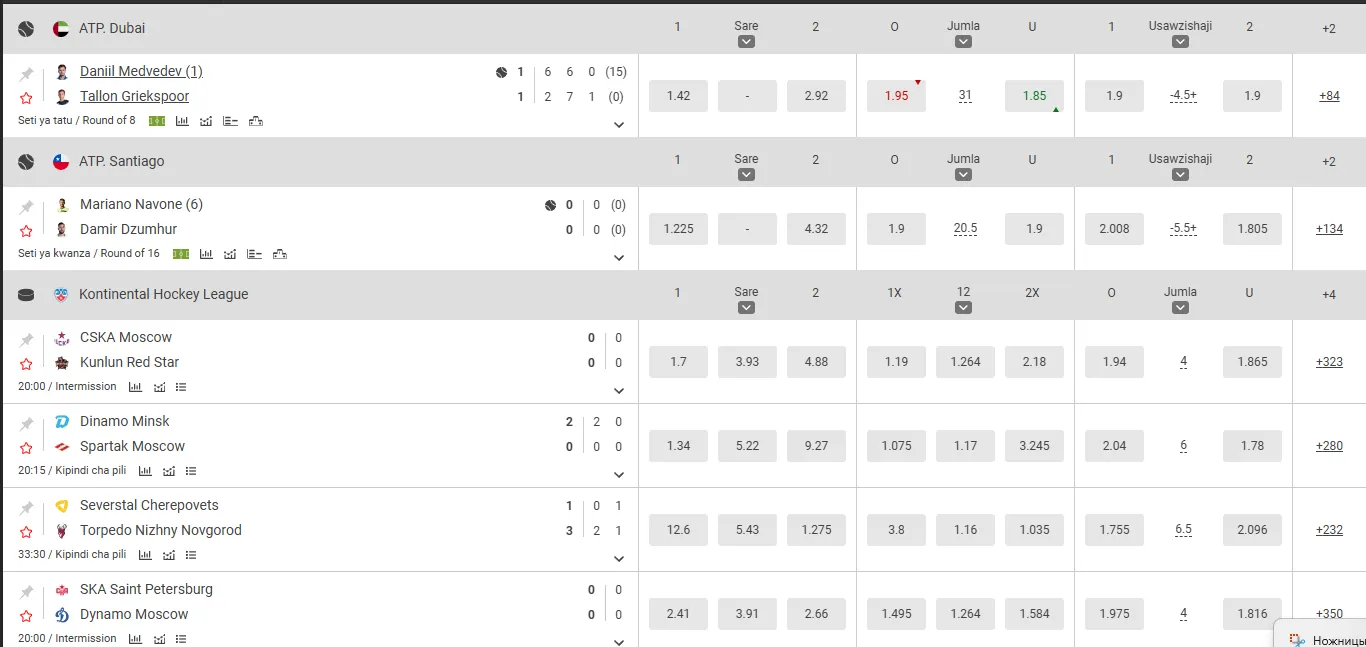Open bar chart statistics for Medvedev match
This screenshot has width=1366, height=647.
pos(182,121)
